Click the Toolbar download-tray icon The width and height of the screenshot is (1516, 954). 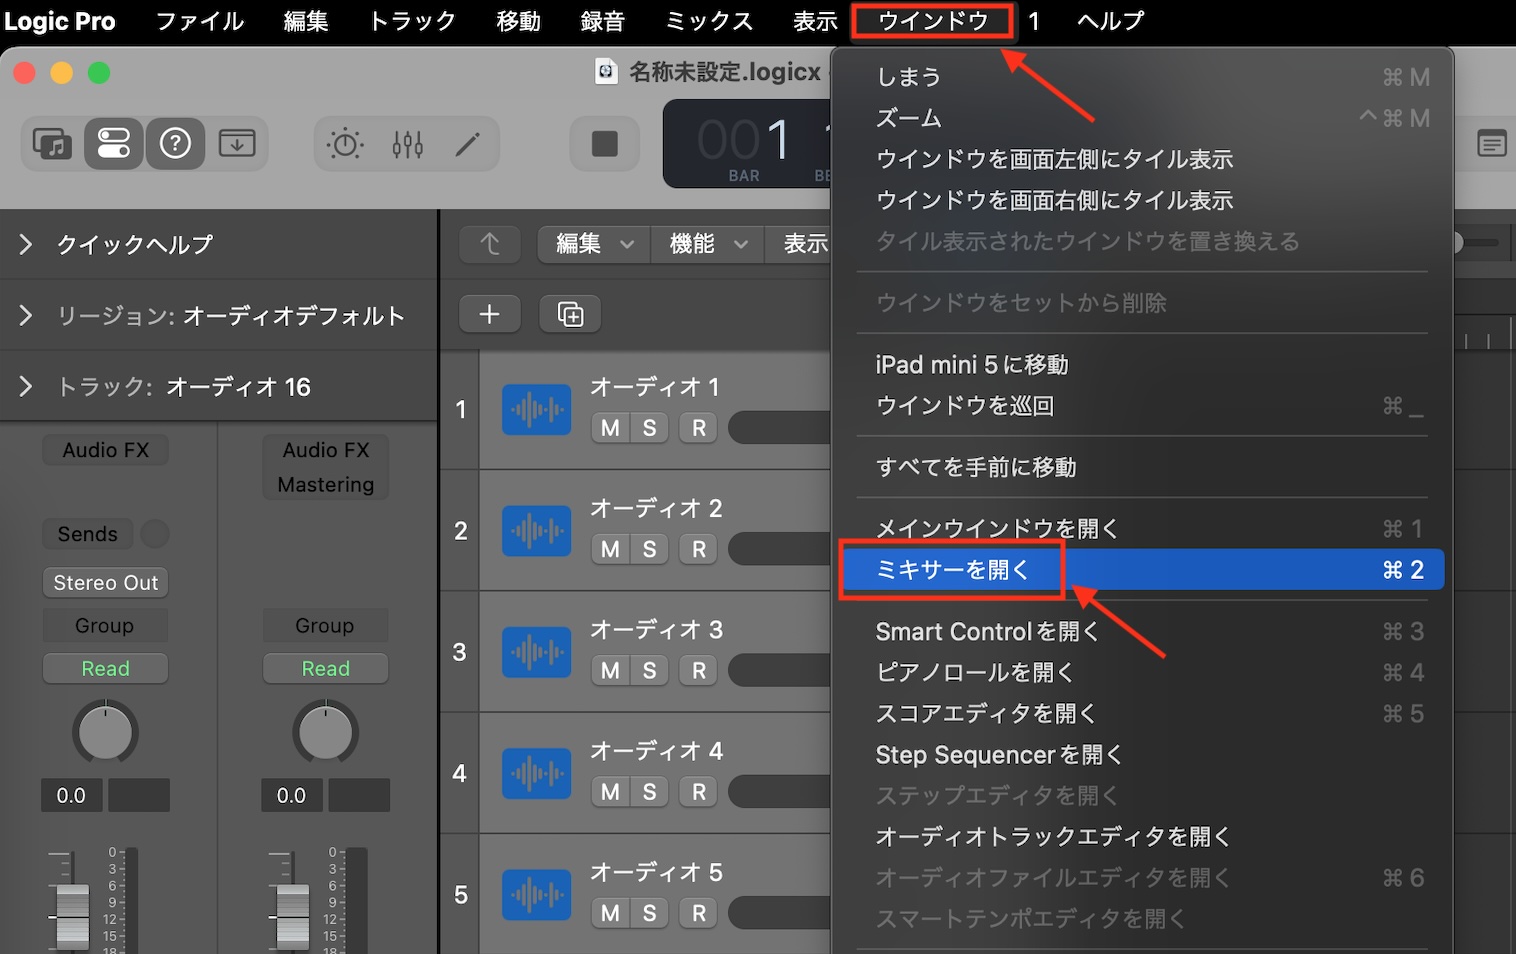tap(237, 144)
